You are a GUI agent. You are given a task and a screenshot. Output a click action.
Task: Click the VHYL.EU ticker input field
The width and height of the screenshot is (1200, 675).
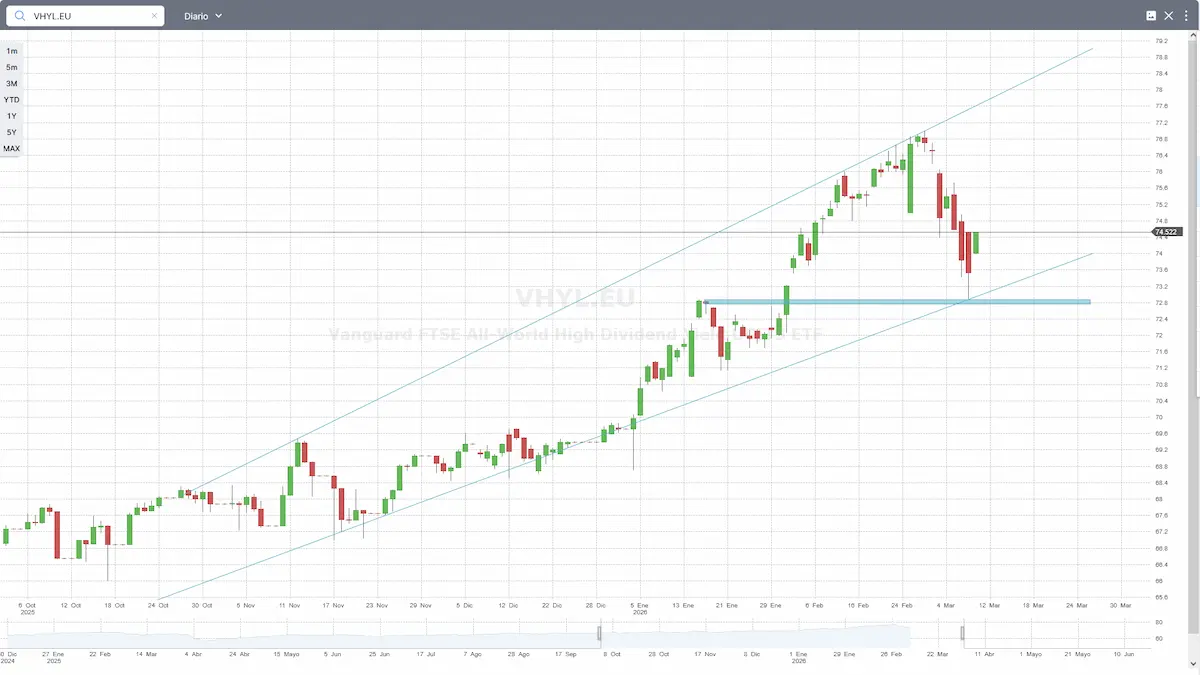pyautogui.click(x=85, y=15)
